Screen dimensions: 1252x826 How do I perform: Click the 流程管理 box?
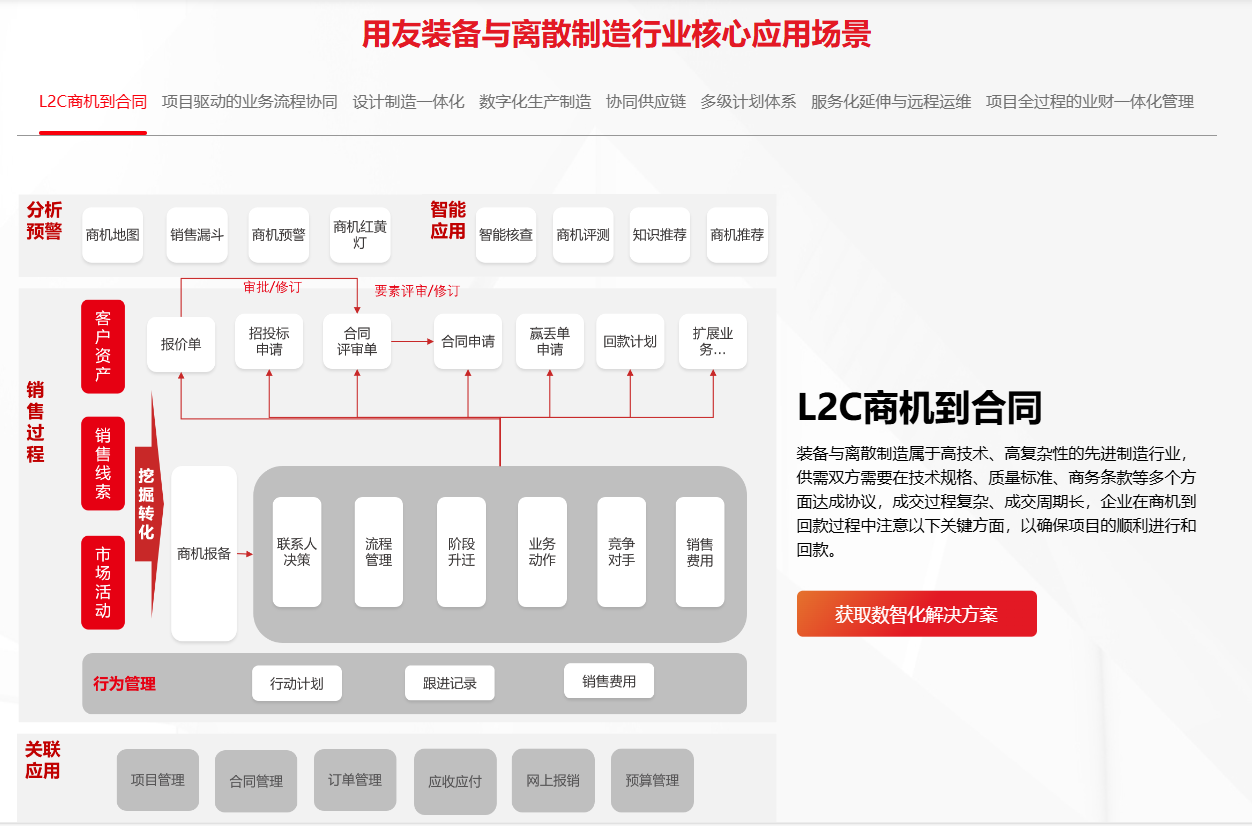tap(379, 552)
